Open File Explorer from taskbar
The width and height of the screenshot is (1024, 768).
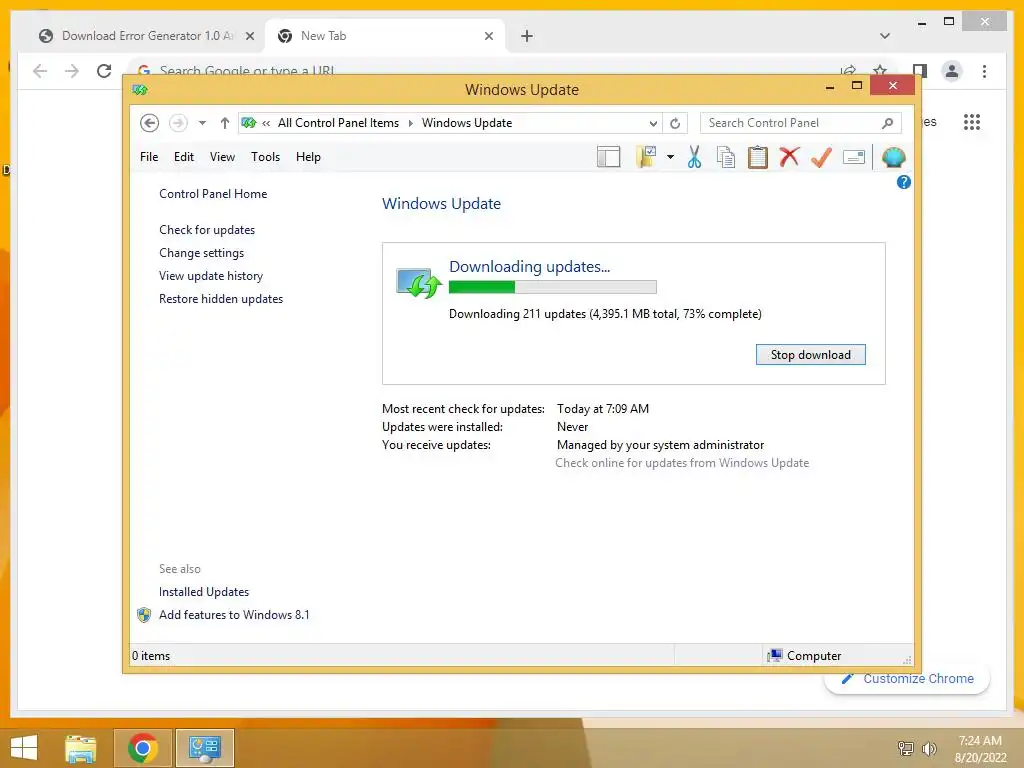point(80,748)
